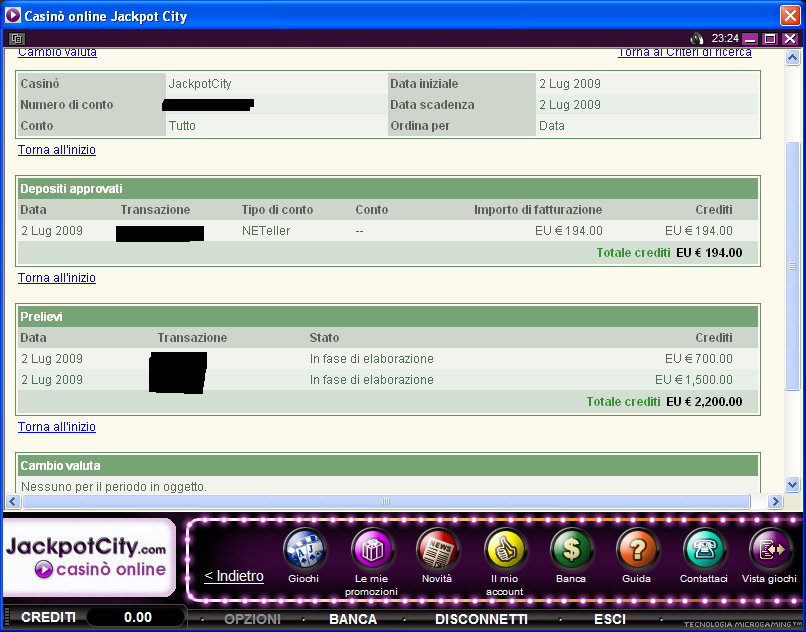
Task: Click the Casinò online title bar icon
Action: 12,15
